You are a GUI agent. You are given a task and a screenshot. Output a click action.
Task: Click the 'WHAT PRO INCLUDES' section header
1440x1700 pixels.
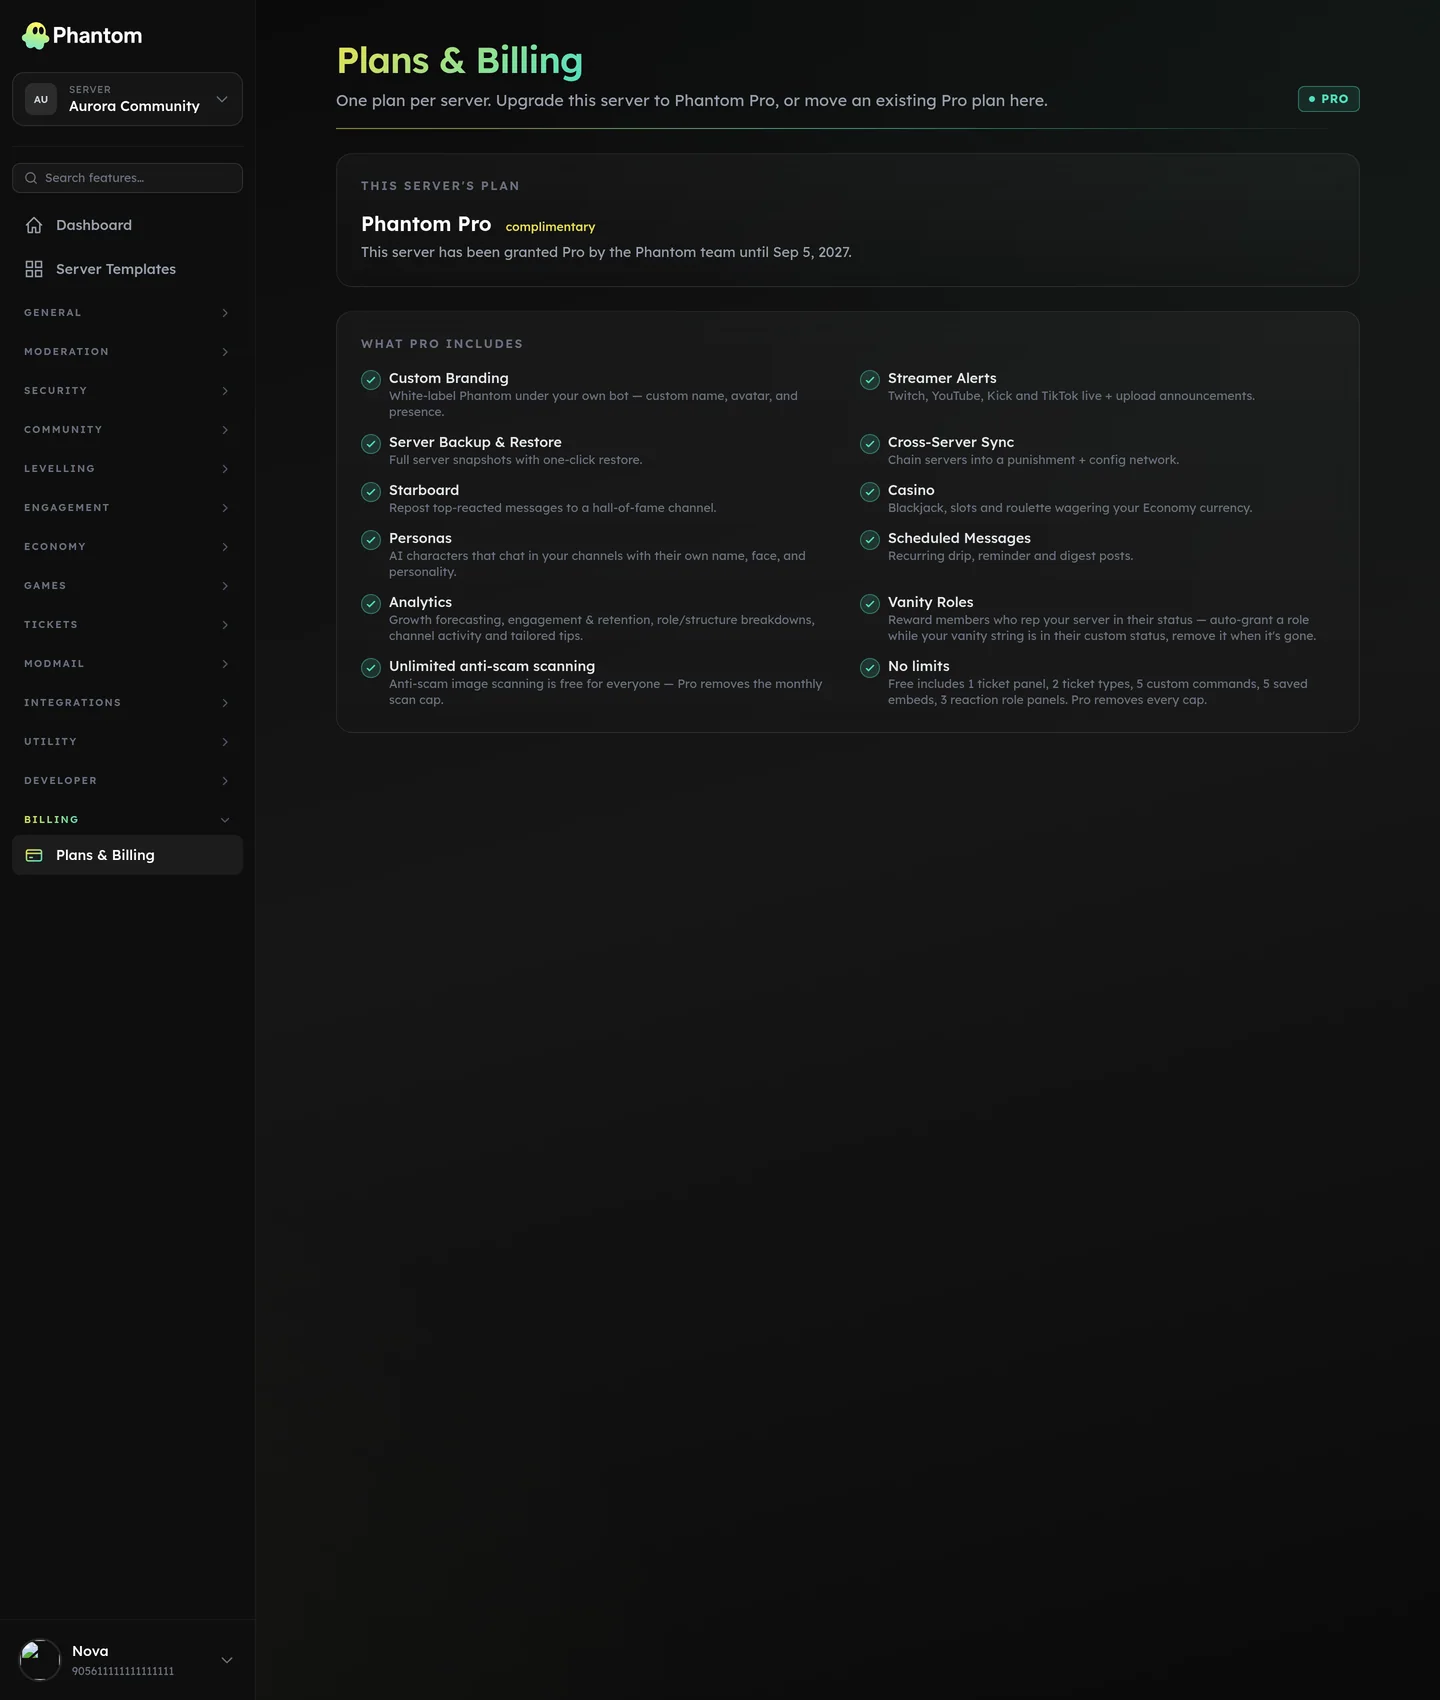[x=442, y=344]
